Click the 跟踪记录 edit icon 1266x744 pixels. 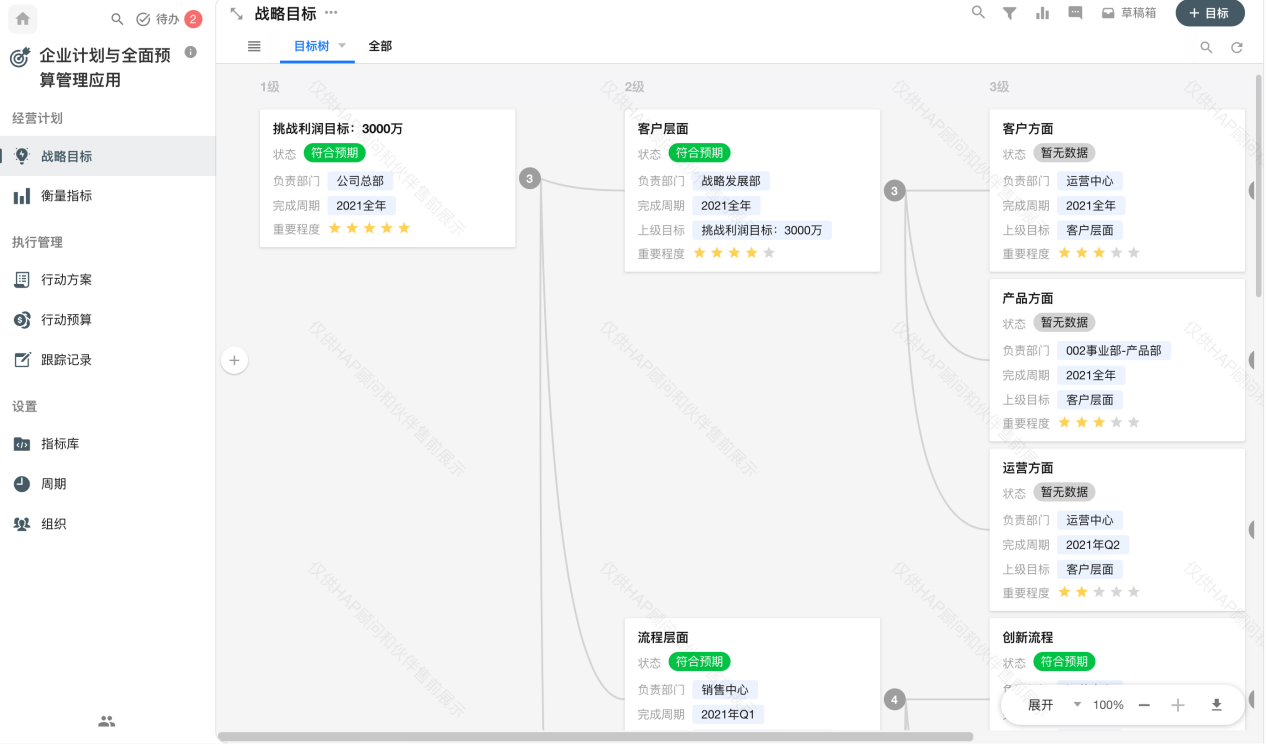tap(21, 360)
